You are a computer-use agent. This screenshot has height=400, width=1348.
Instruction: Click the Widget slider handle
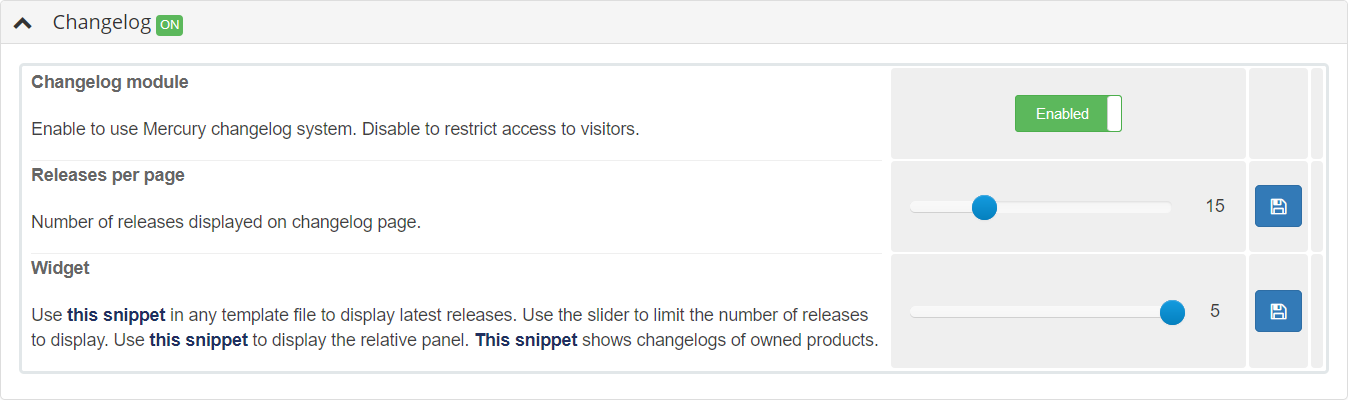(1173, 312)
